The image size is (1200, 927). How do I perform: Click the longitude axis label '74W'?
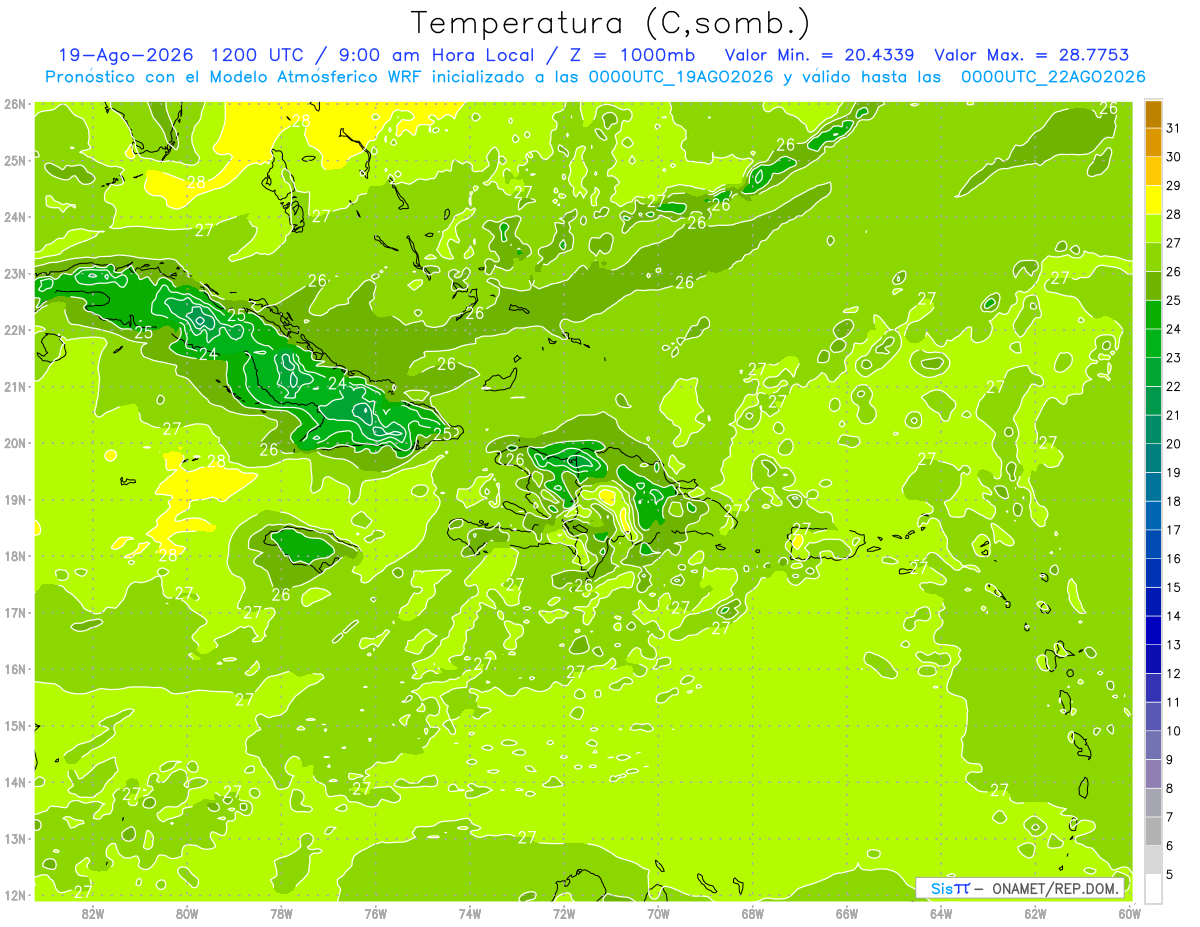tap(470, 913)
